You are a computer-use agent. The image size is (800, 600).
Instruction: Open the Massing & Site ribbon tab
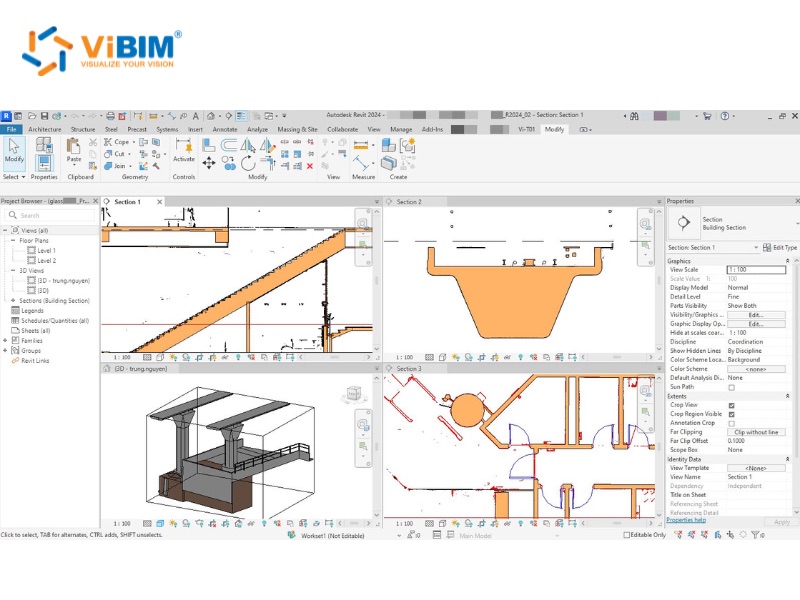point(297,130)
